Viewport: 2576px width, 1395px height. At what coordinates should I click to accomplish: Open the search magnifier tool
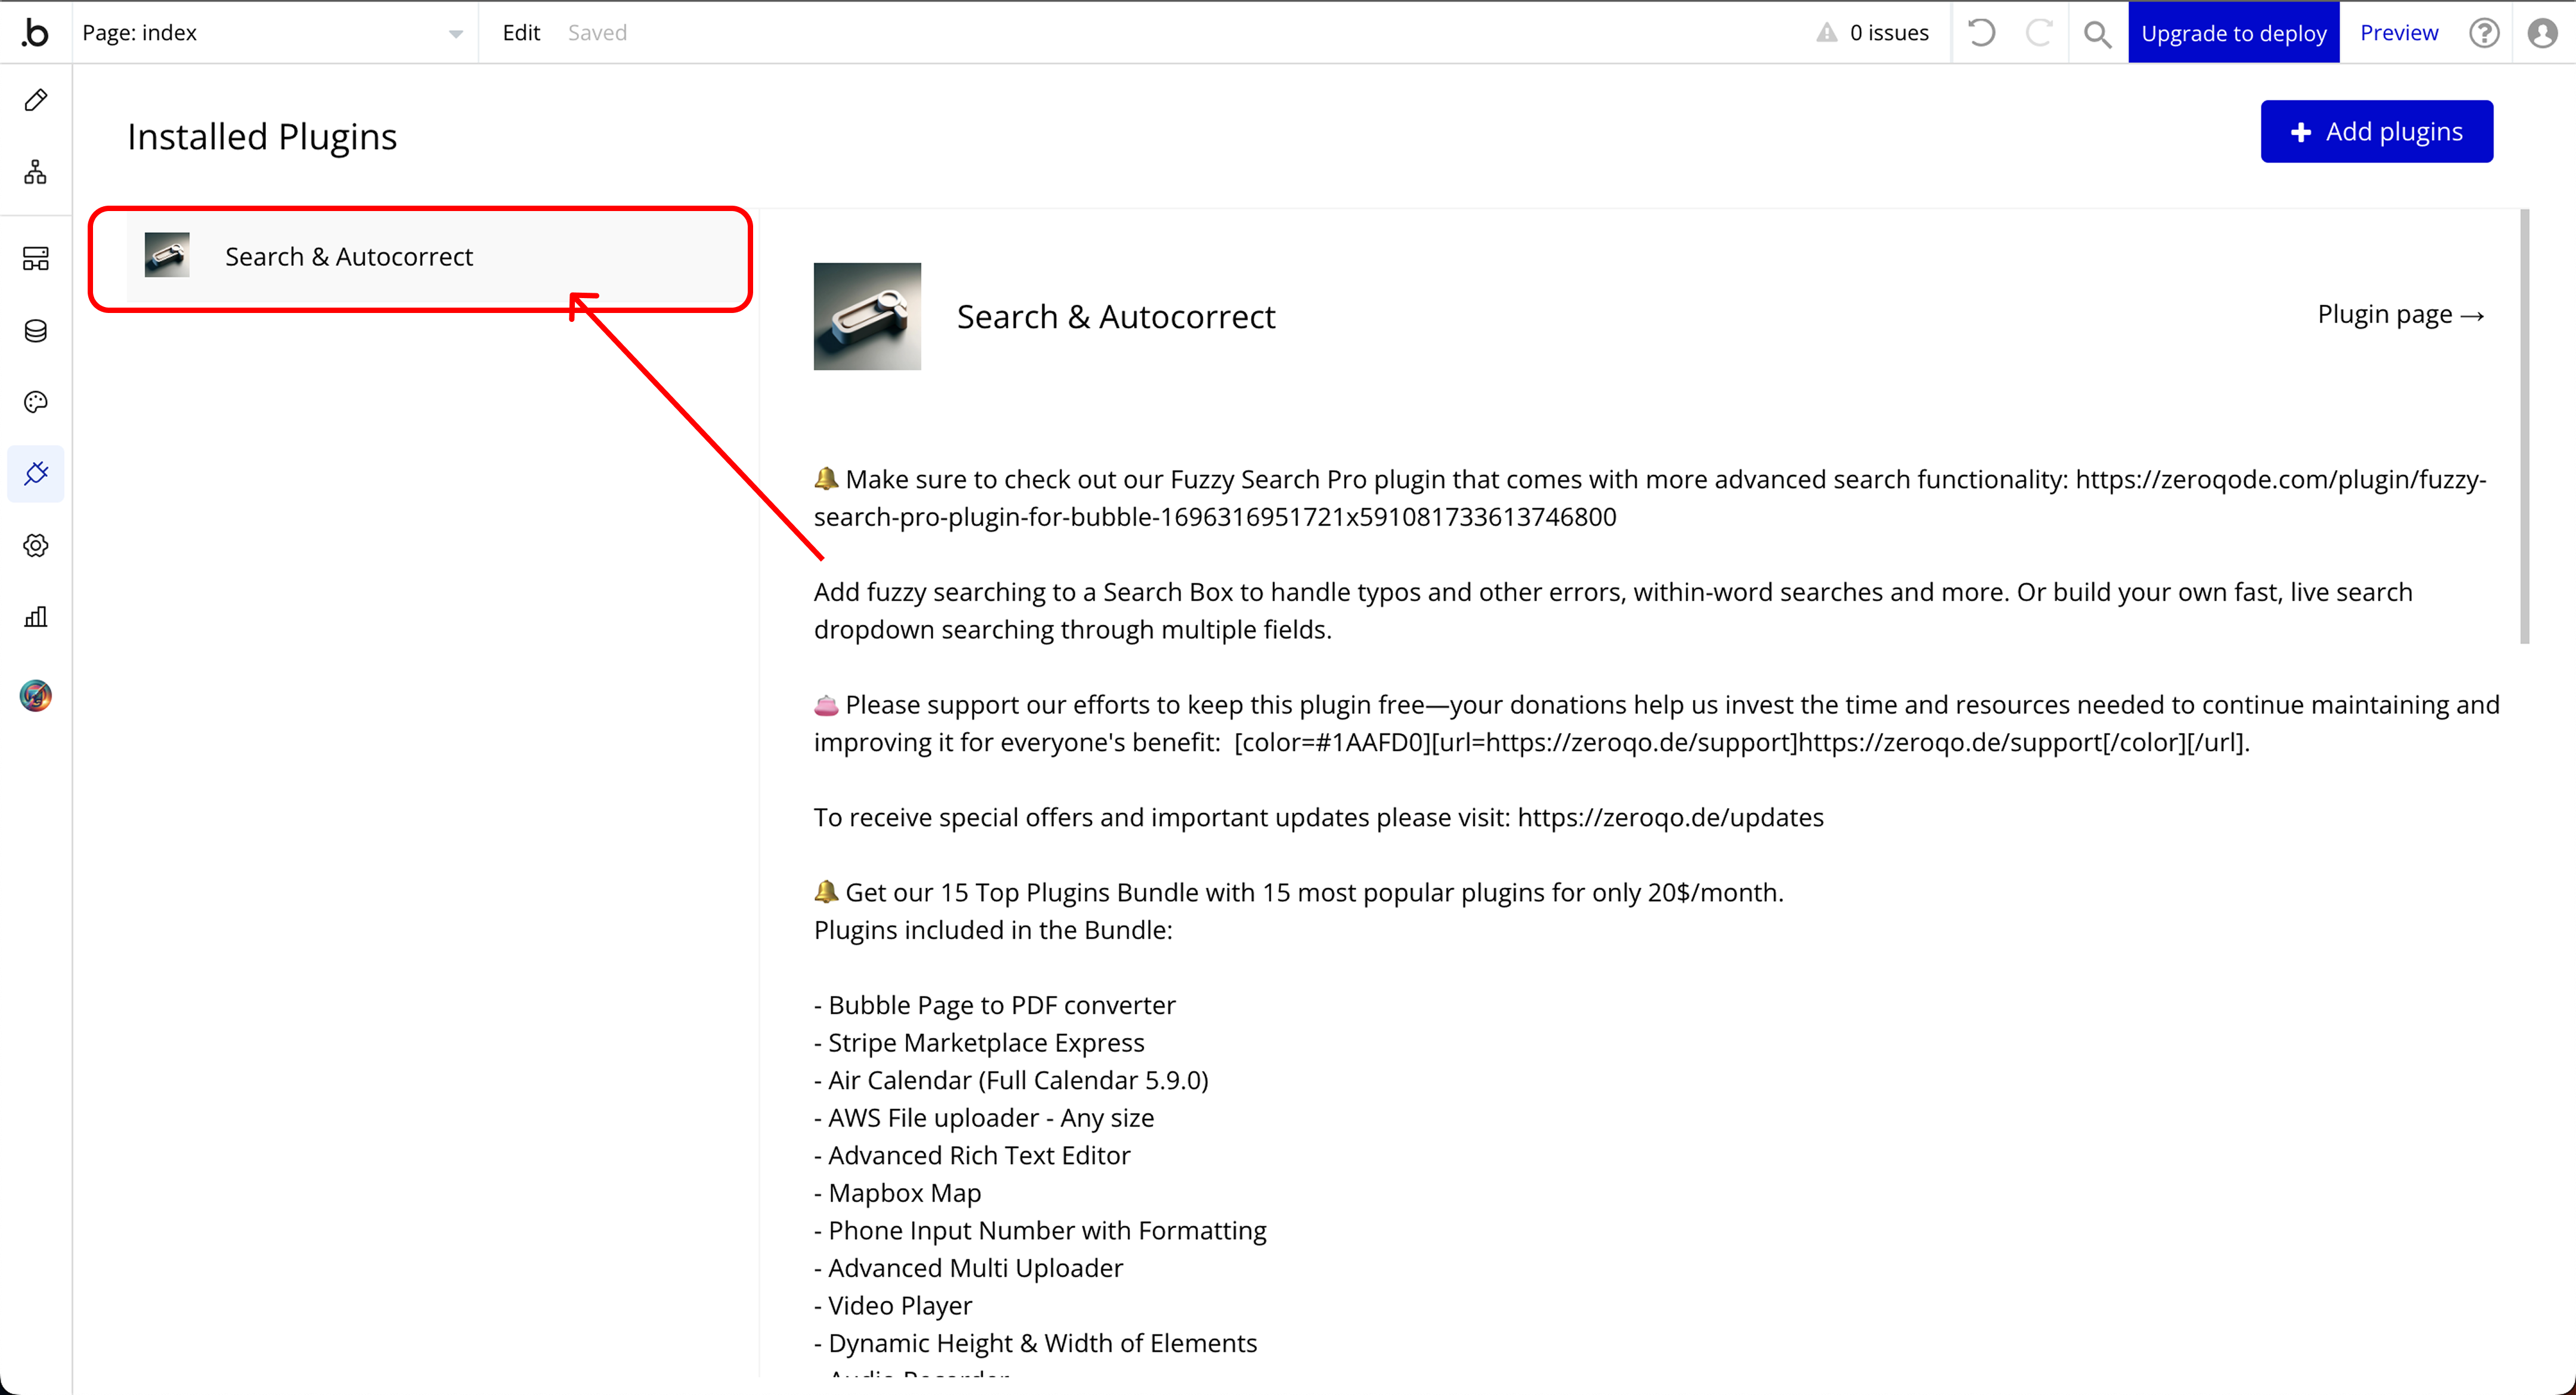pyautogui.click(x=2097, y=33)
